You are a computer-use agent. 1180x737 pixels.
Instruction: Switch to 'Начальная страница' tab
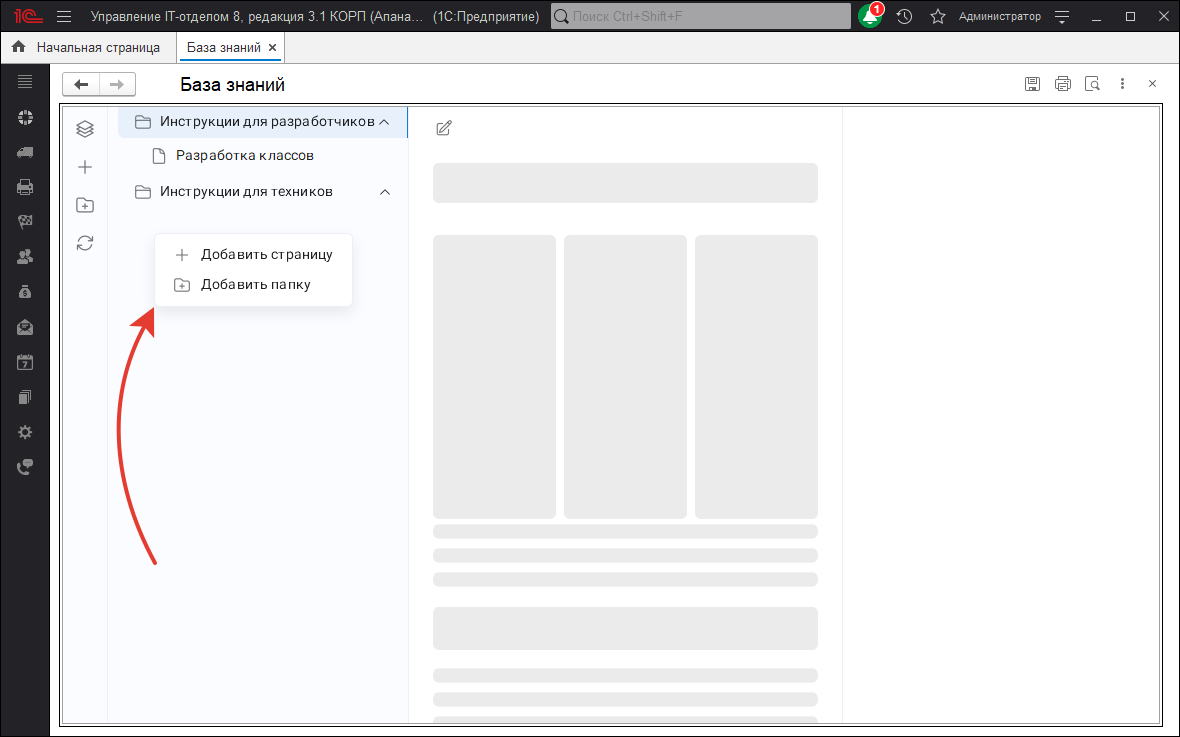click(x=97, y=47)
